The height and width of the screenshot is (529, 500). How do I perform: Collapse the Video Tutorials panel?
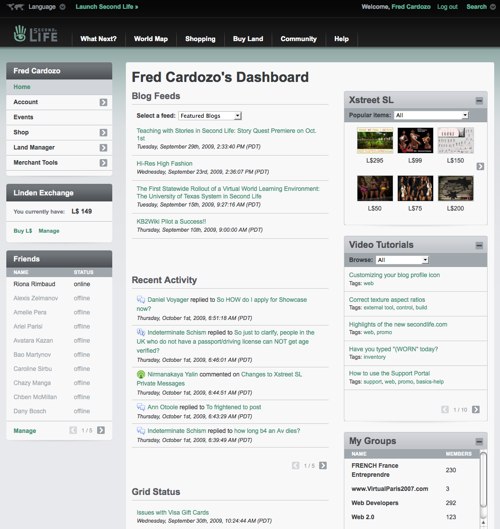pyautogui.click(x=479, y=245)
